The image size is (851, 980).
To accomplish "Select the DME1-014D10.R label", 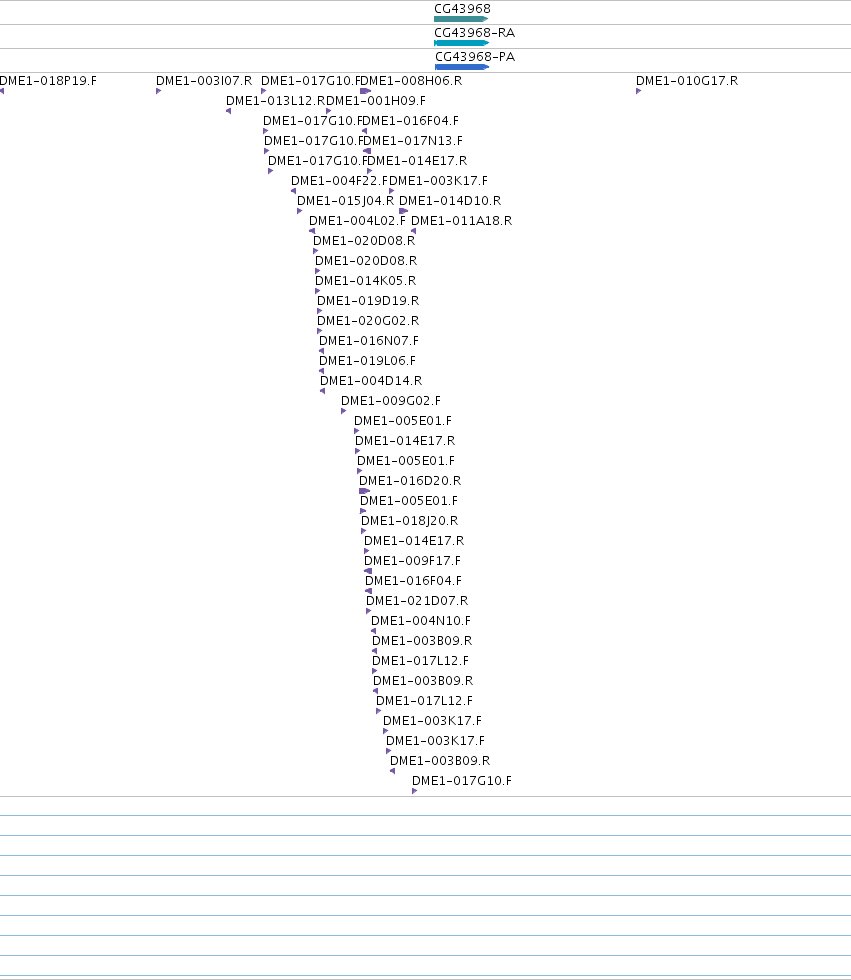I will pos(450,201).
